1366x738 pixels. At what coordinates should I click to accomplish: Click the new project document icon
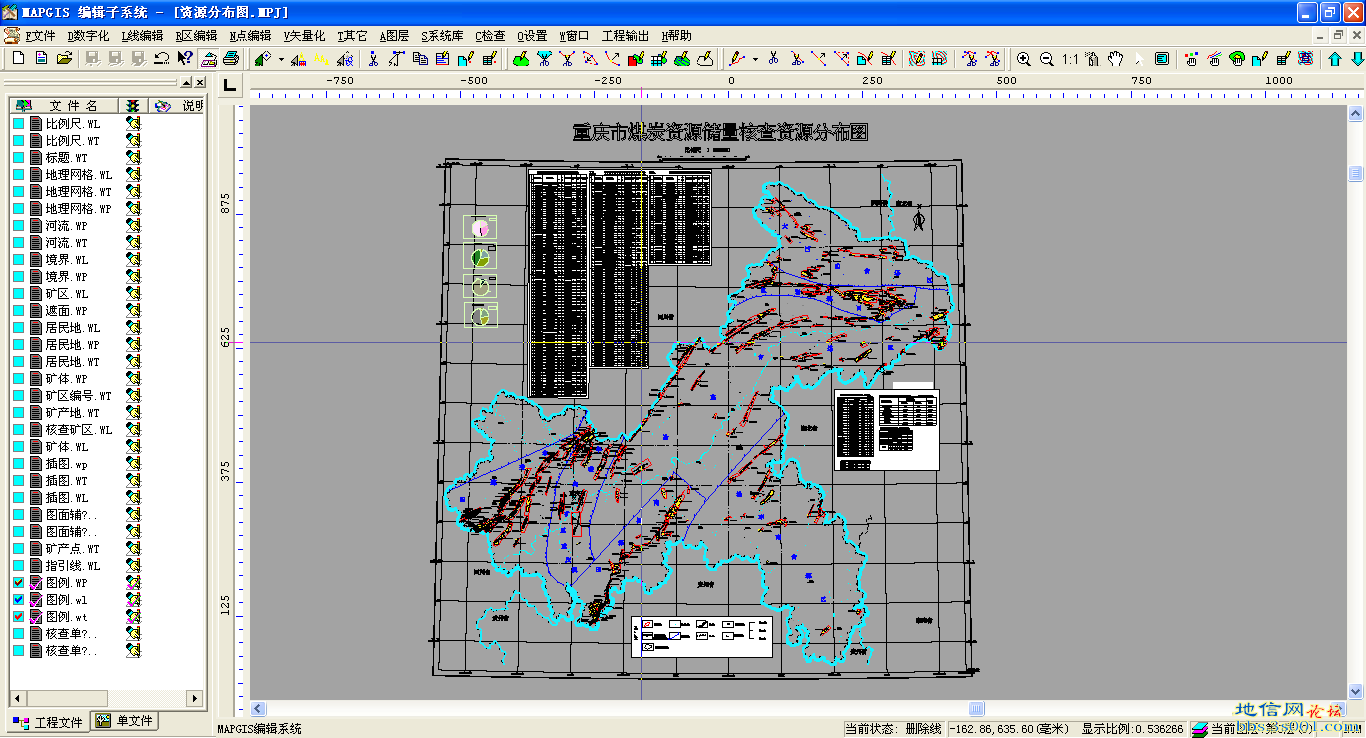click(x=41, y=58)
